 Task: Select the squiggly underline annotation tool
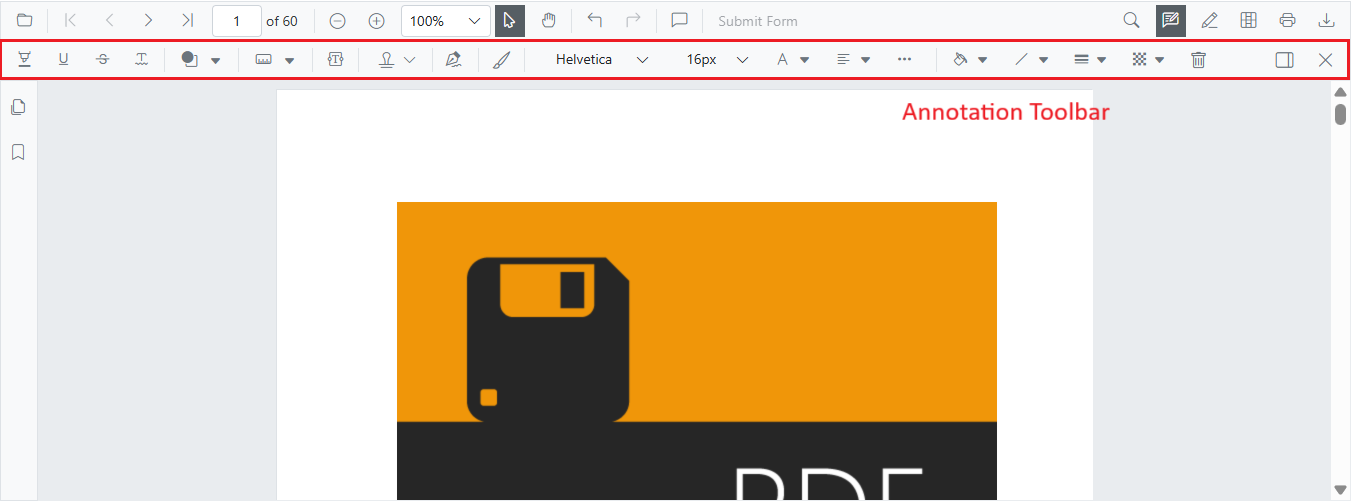[x=142, y=60]
